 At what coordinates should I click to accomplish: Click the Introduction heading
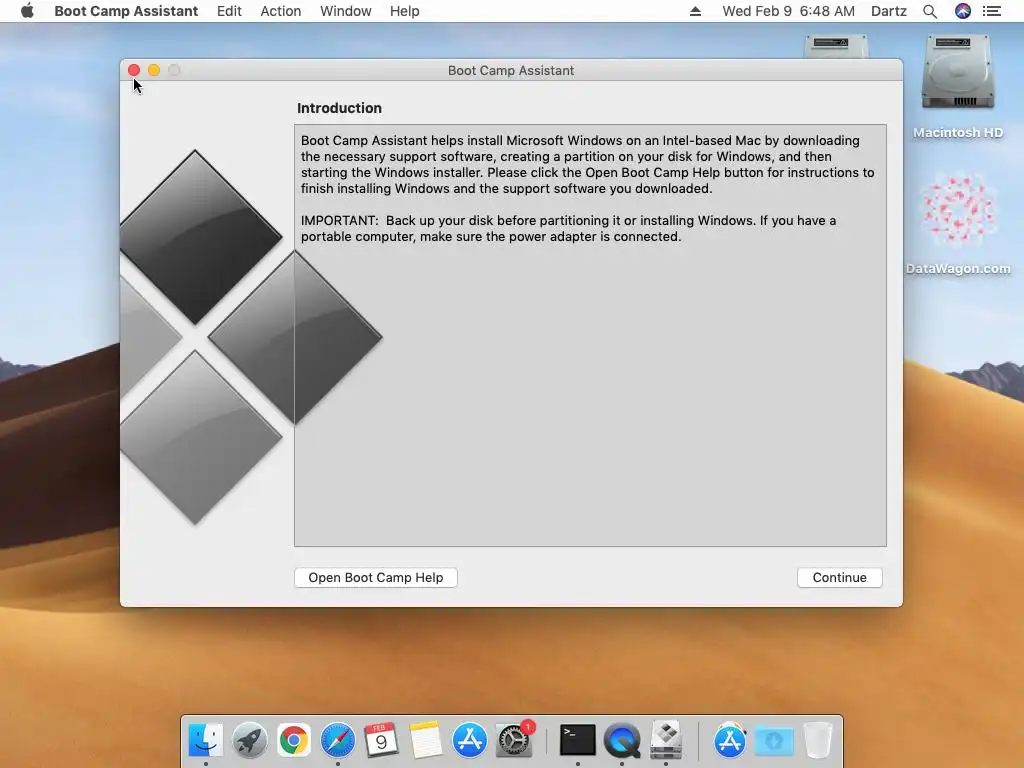(x=339, y=108)
